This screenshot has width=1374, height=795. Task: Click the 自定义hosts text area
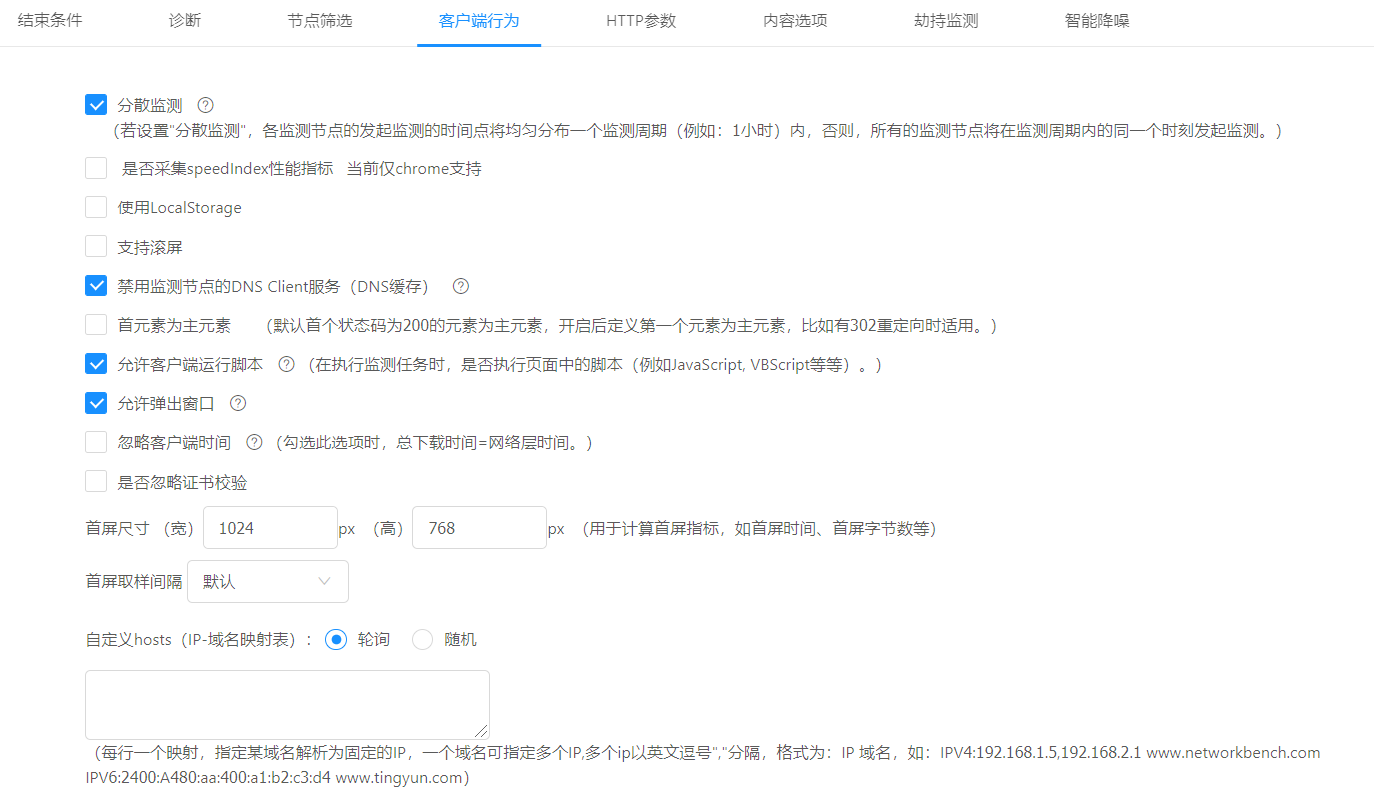point(287,704)
